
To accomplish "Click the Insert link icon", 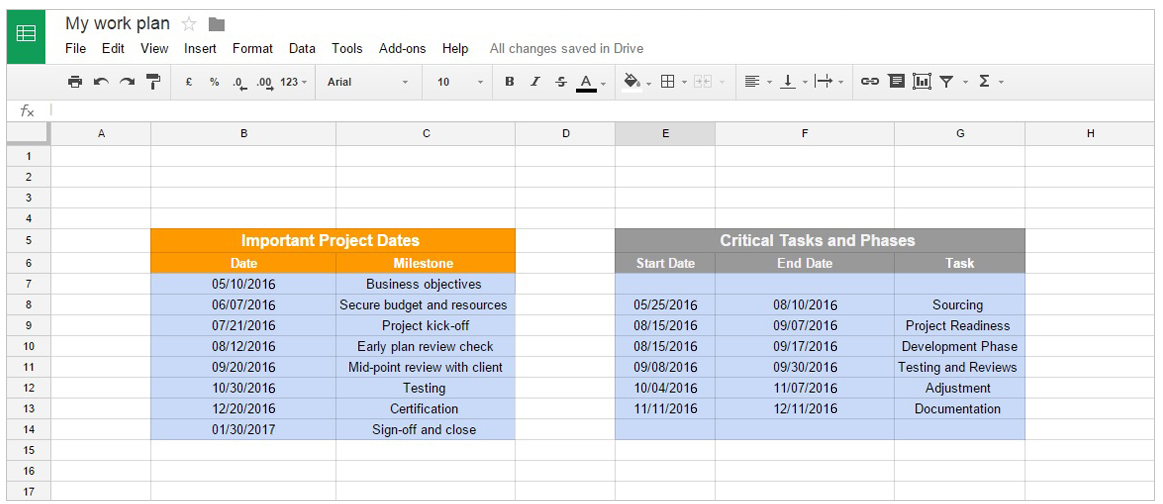I will (869, 82).
